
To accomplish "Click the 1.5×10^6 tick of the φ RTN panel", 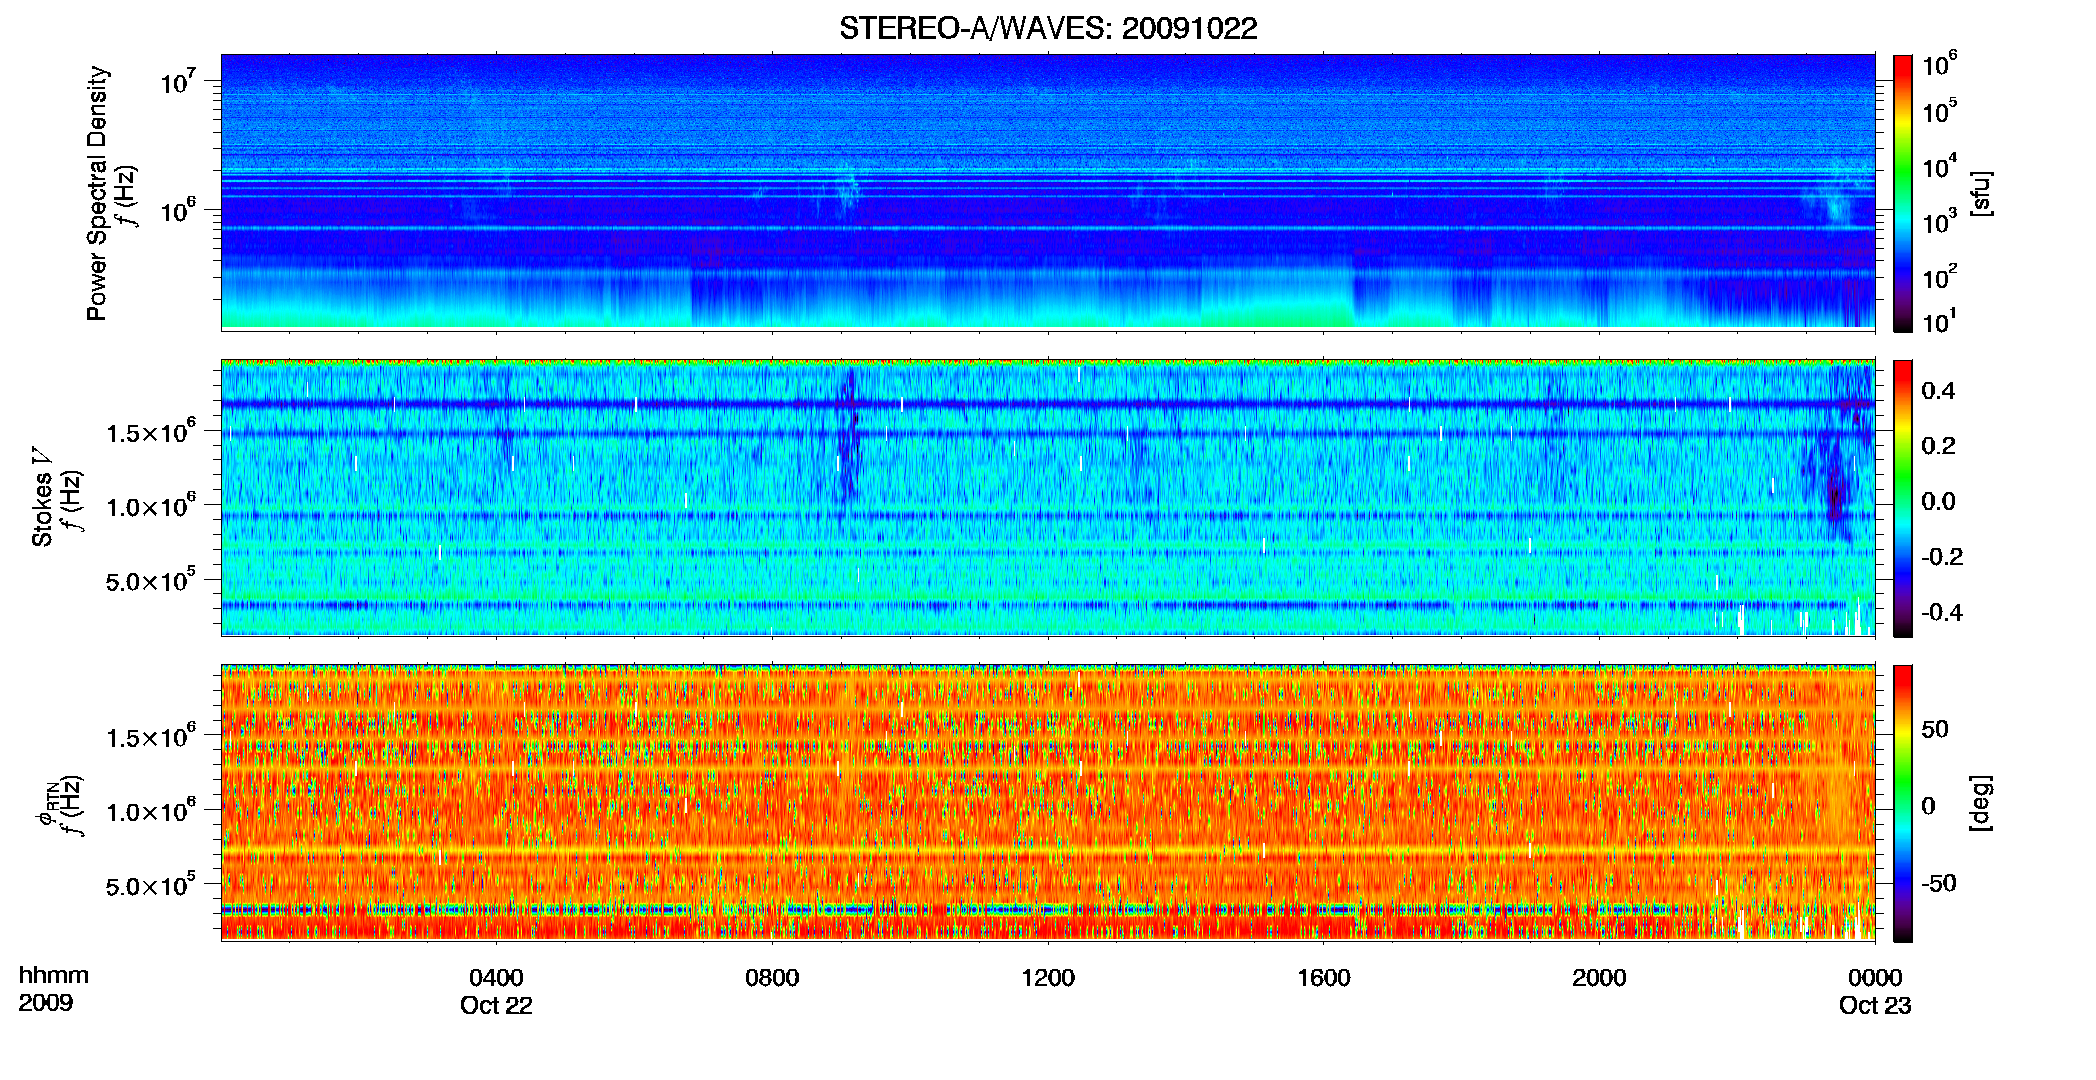I will pyautogui.click(x=152, y=737).
